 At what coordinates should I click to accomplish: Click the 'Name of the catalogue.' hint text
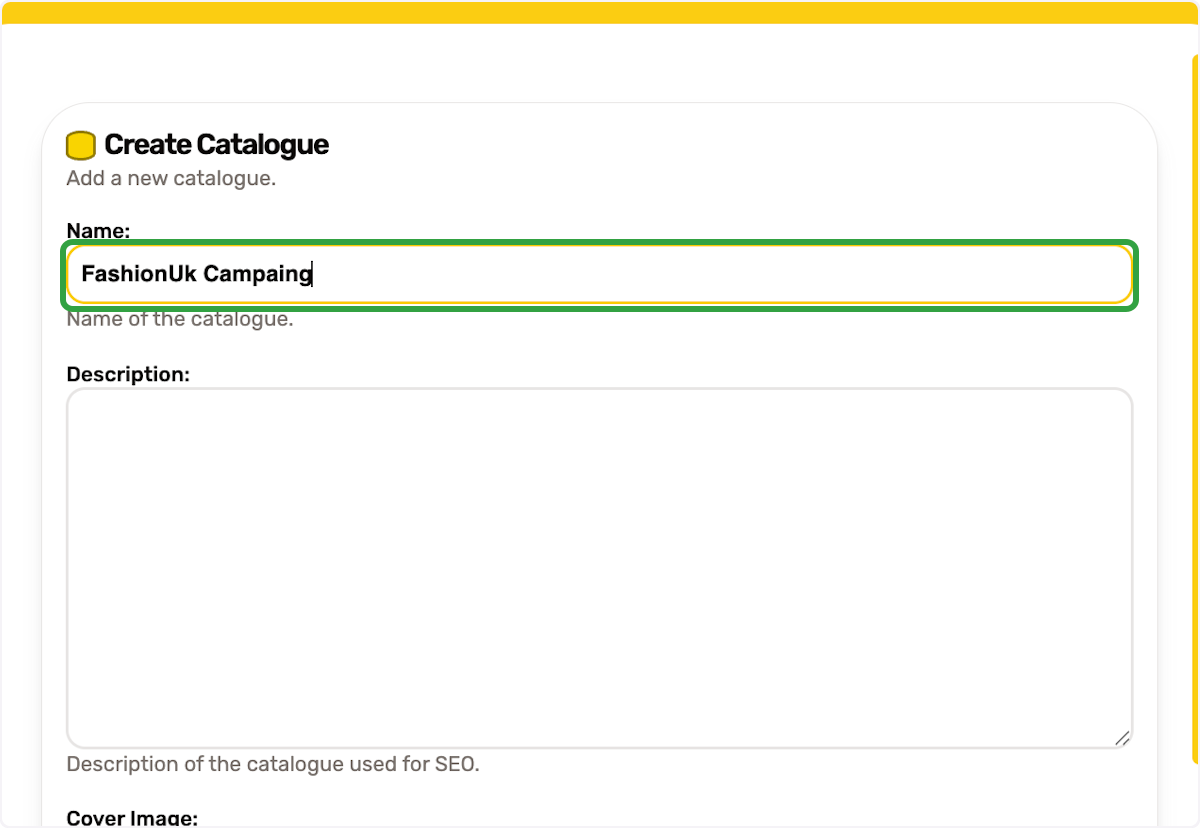180,320
